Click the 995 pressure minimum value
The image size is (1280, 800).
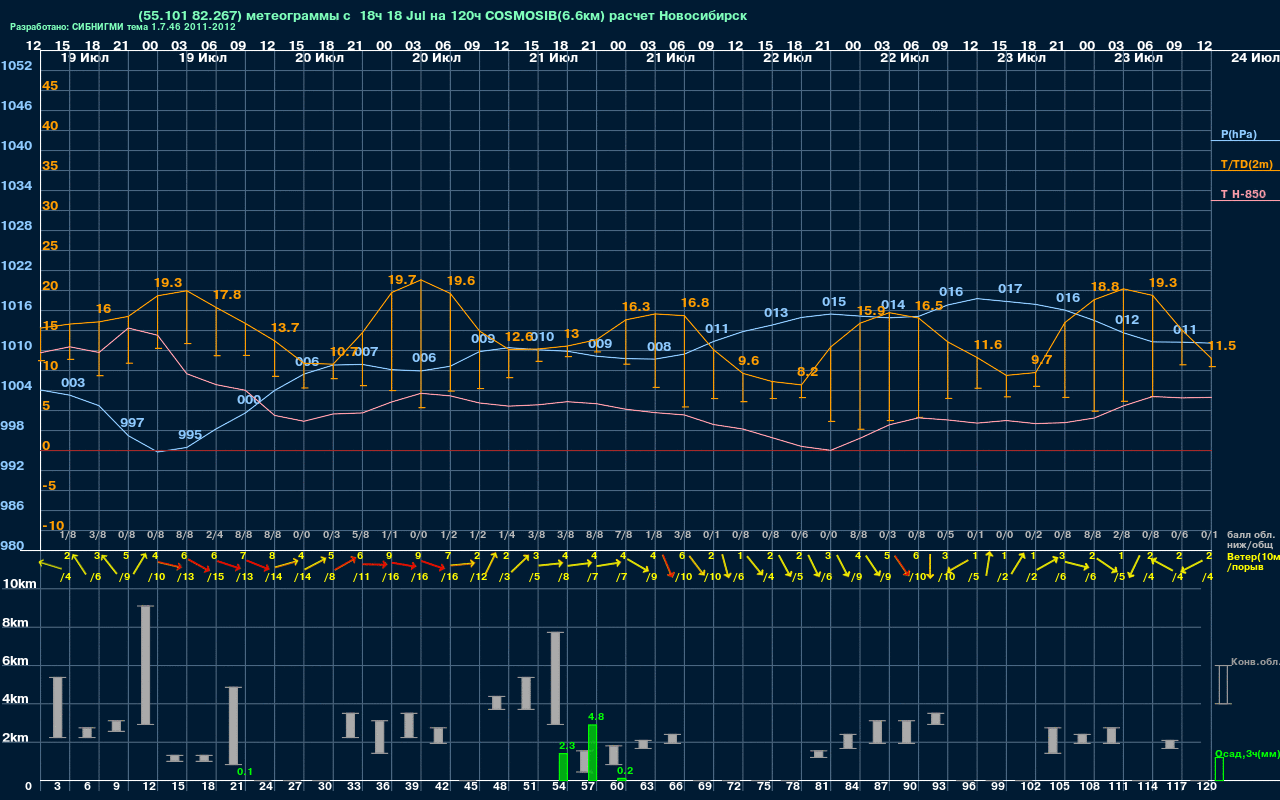click(x=190, y=435)
